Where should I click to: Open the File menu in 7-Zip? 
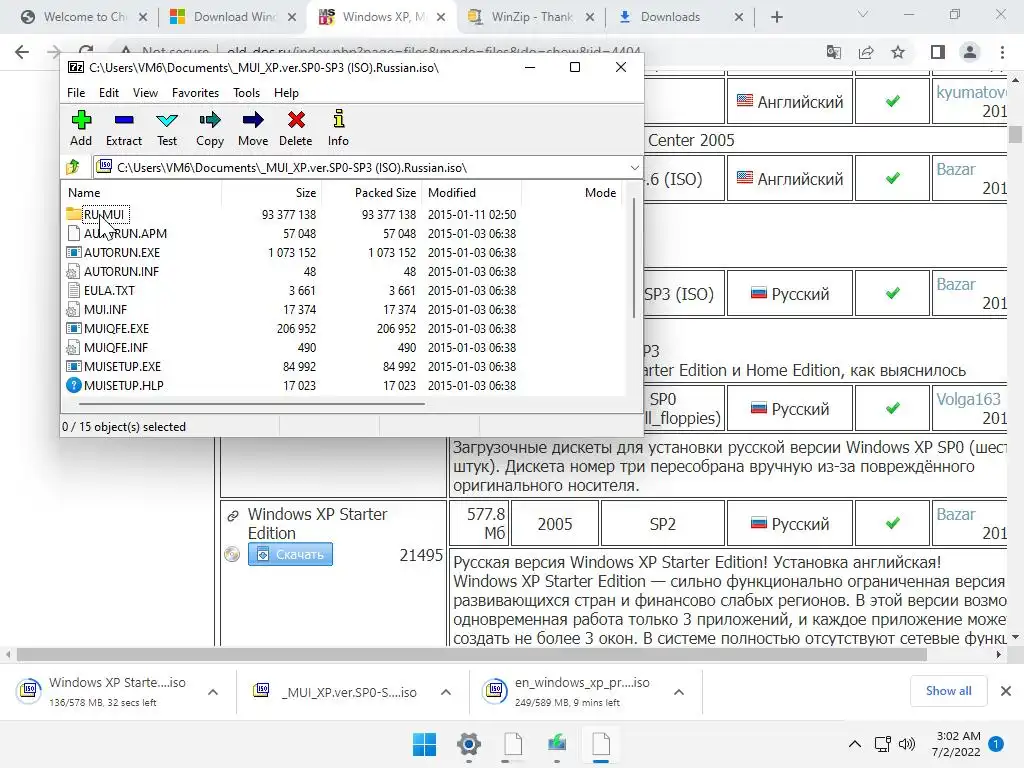click(76, 93)
